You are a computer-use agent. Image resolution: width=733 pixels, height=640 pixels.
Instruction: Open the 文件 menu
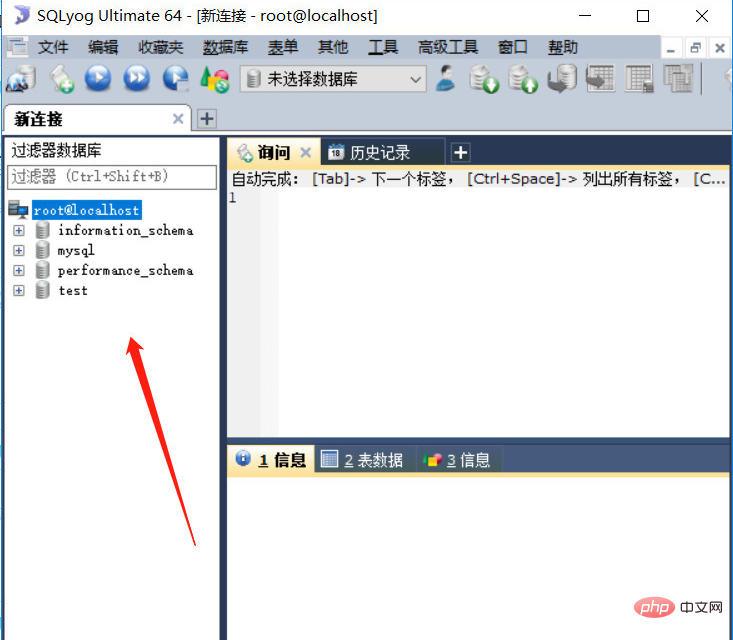(53, 47)
